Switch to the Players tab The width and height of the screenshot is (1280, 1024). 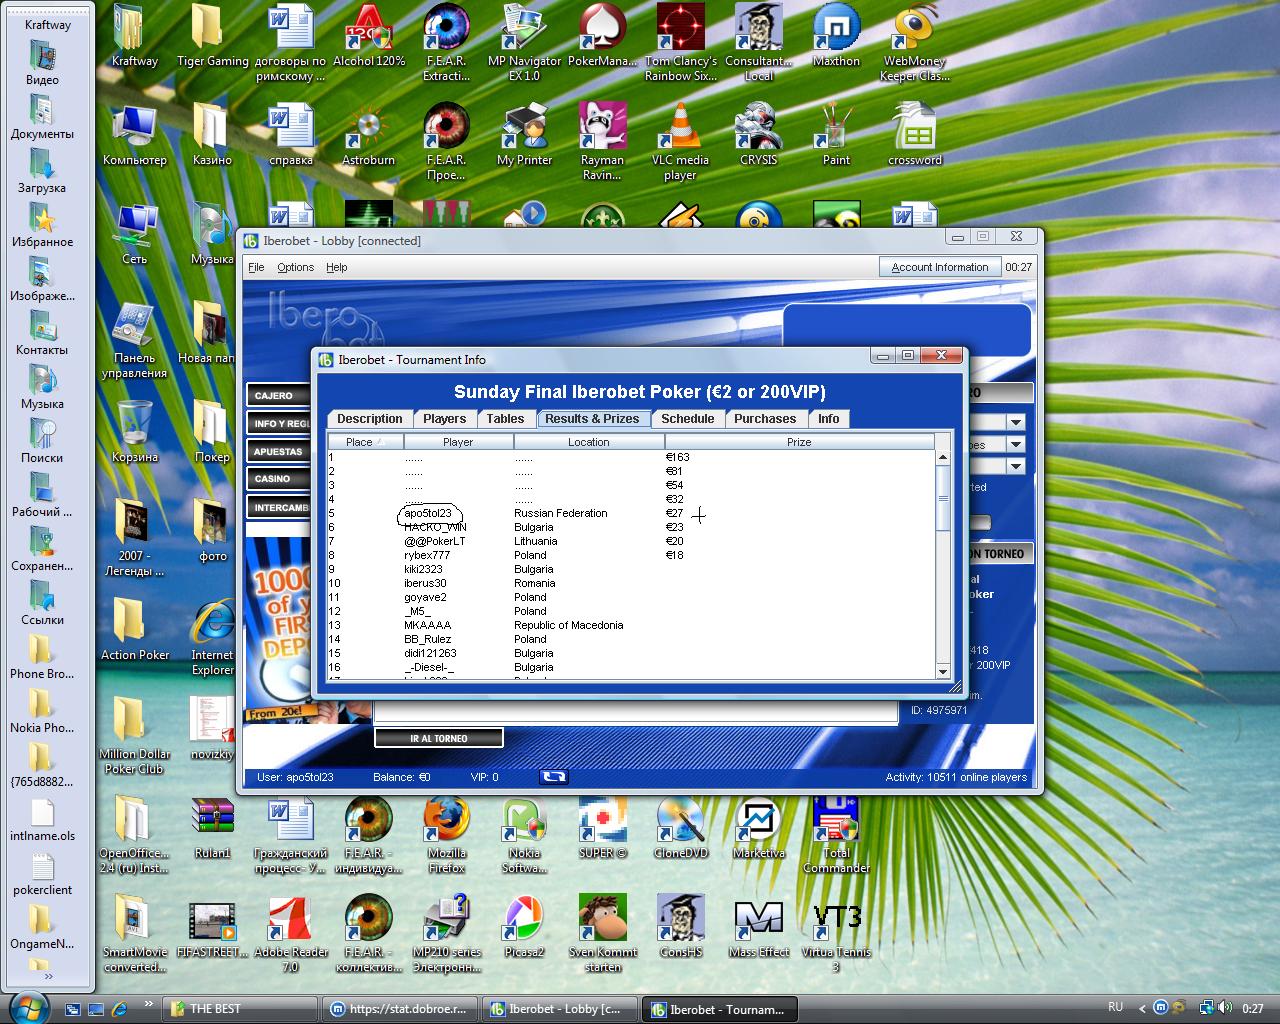(x=444, y=419)
